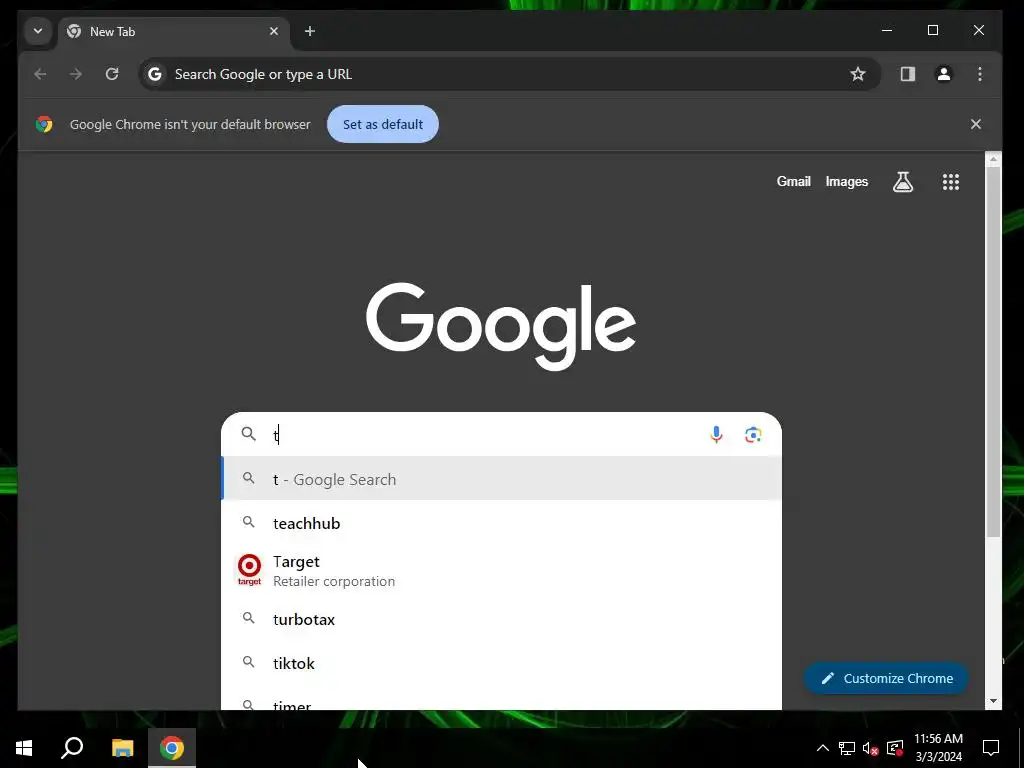The height and width of the screenshot is (768, 1024).
Task: Search by image with Google Lens
Action: click(x=753, y=434)
